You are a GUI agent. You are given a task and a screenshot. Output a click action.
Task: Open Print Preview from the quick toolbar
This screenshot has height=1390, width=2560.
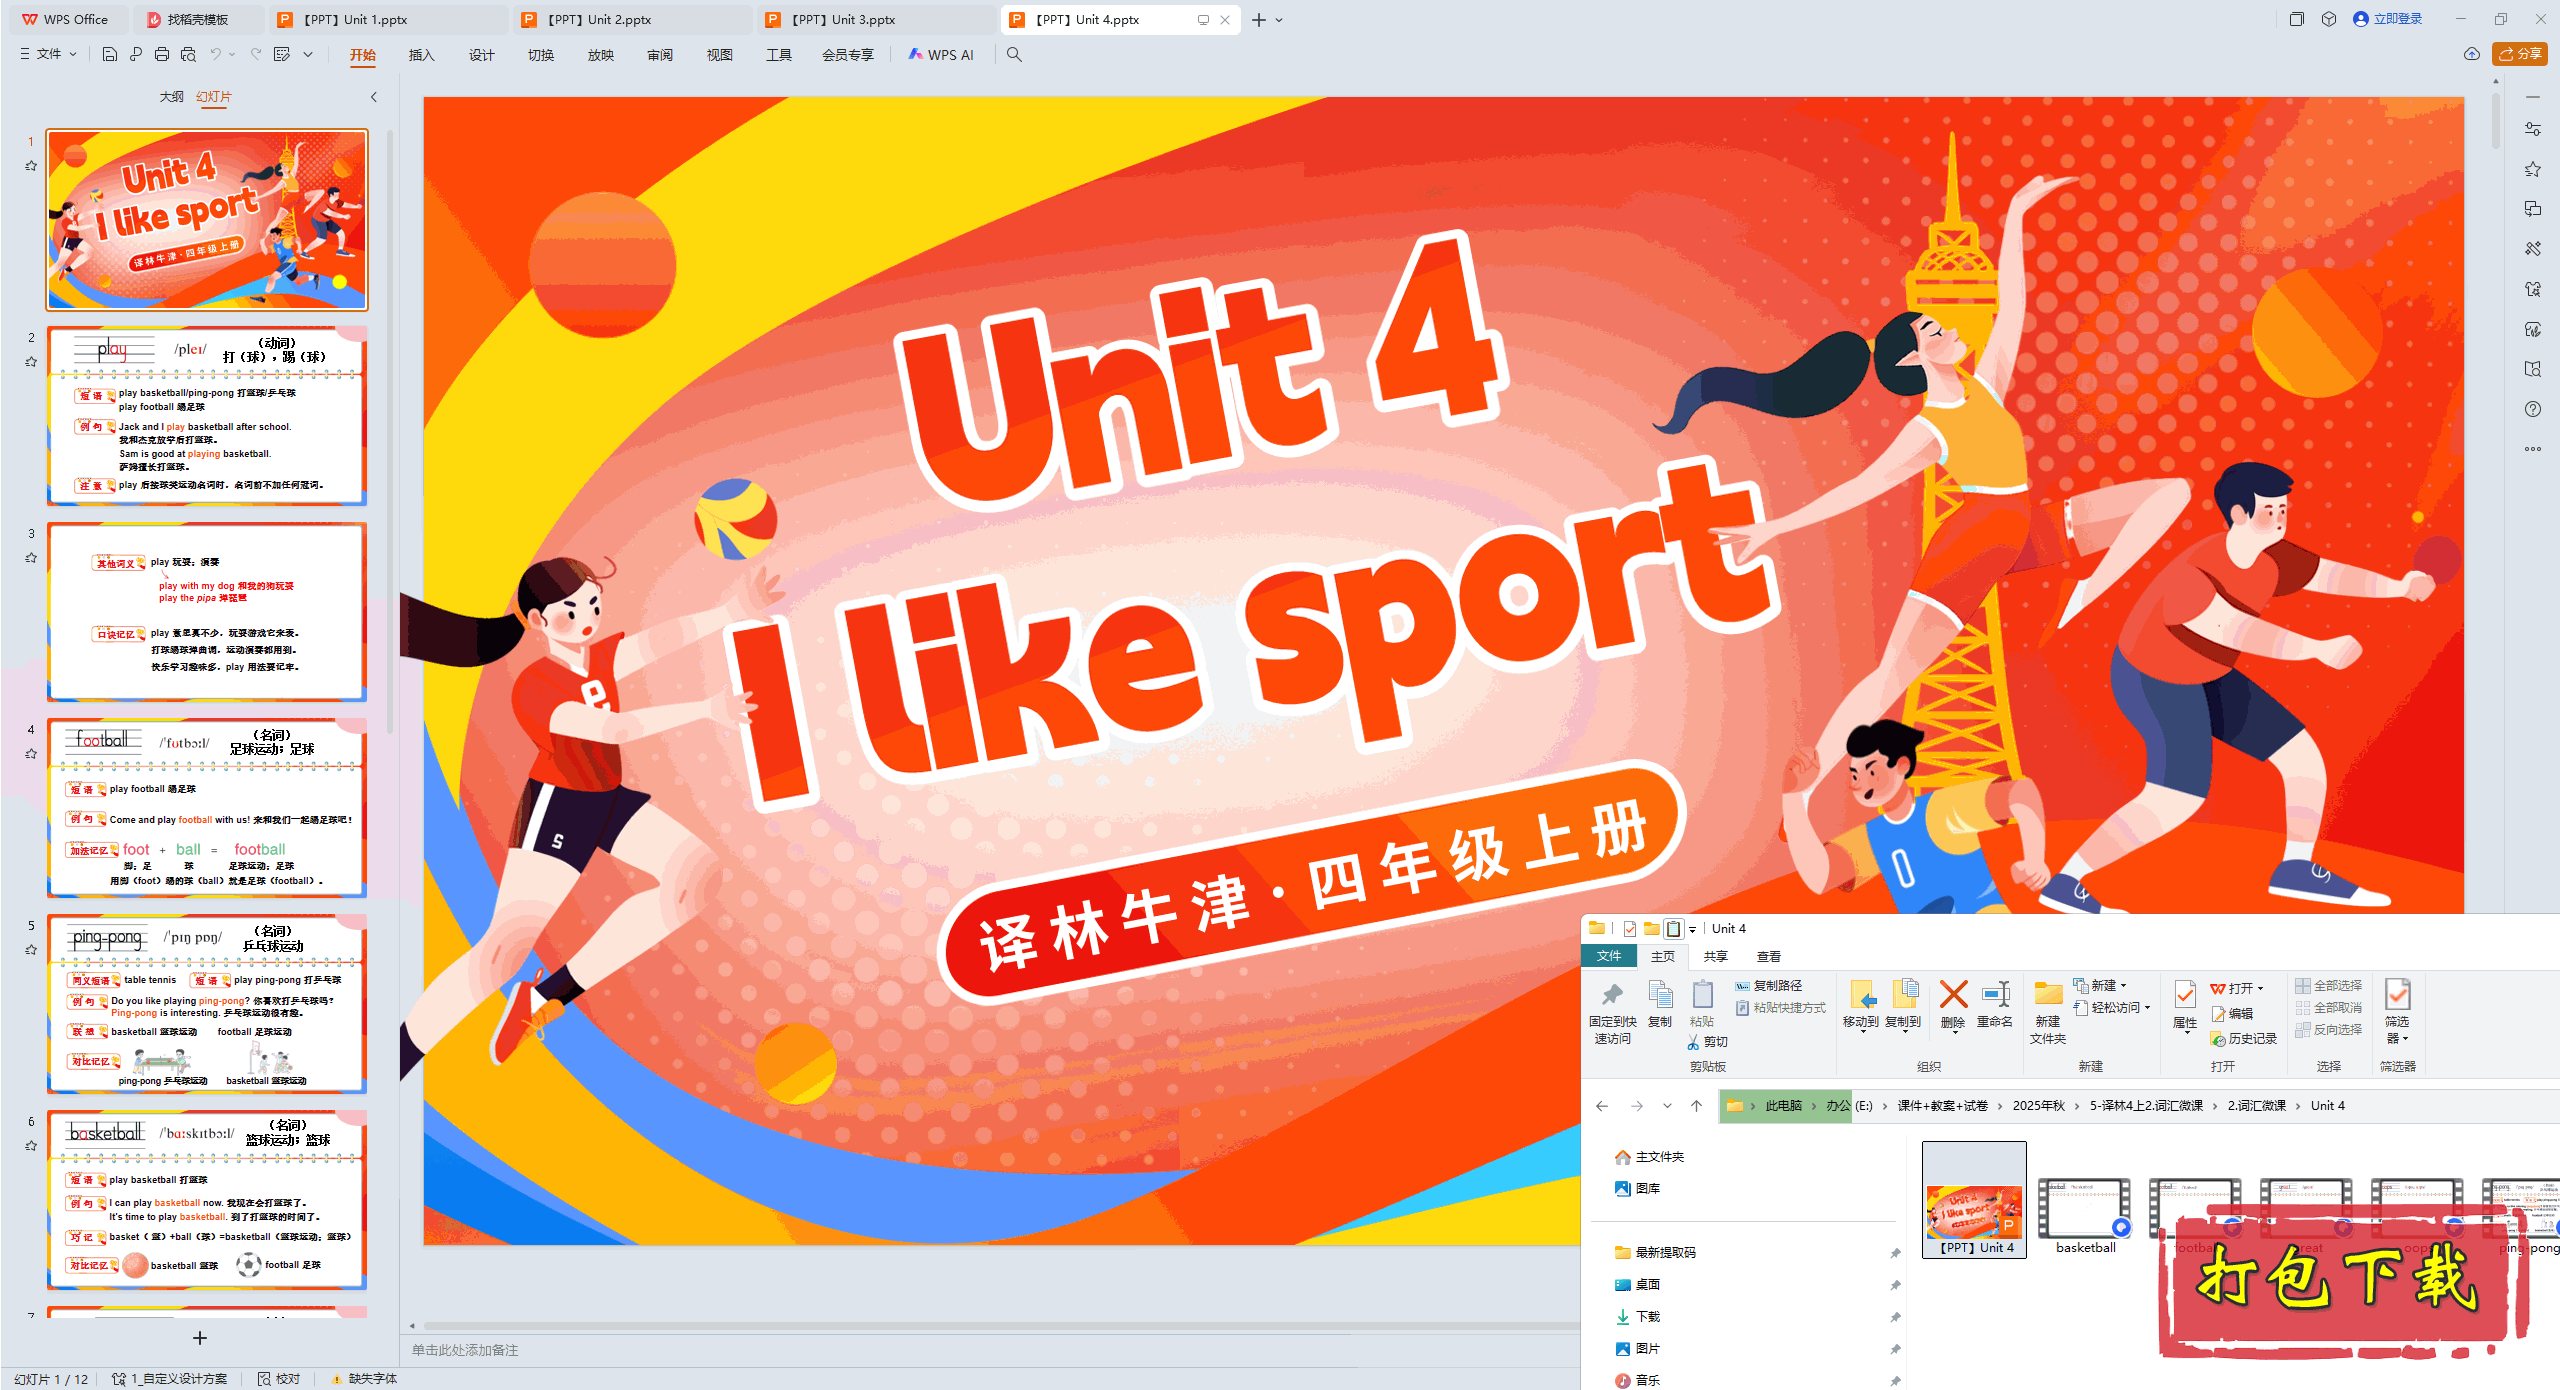coord(187,55)
